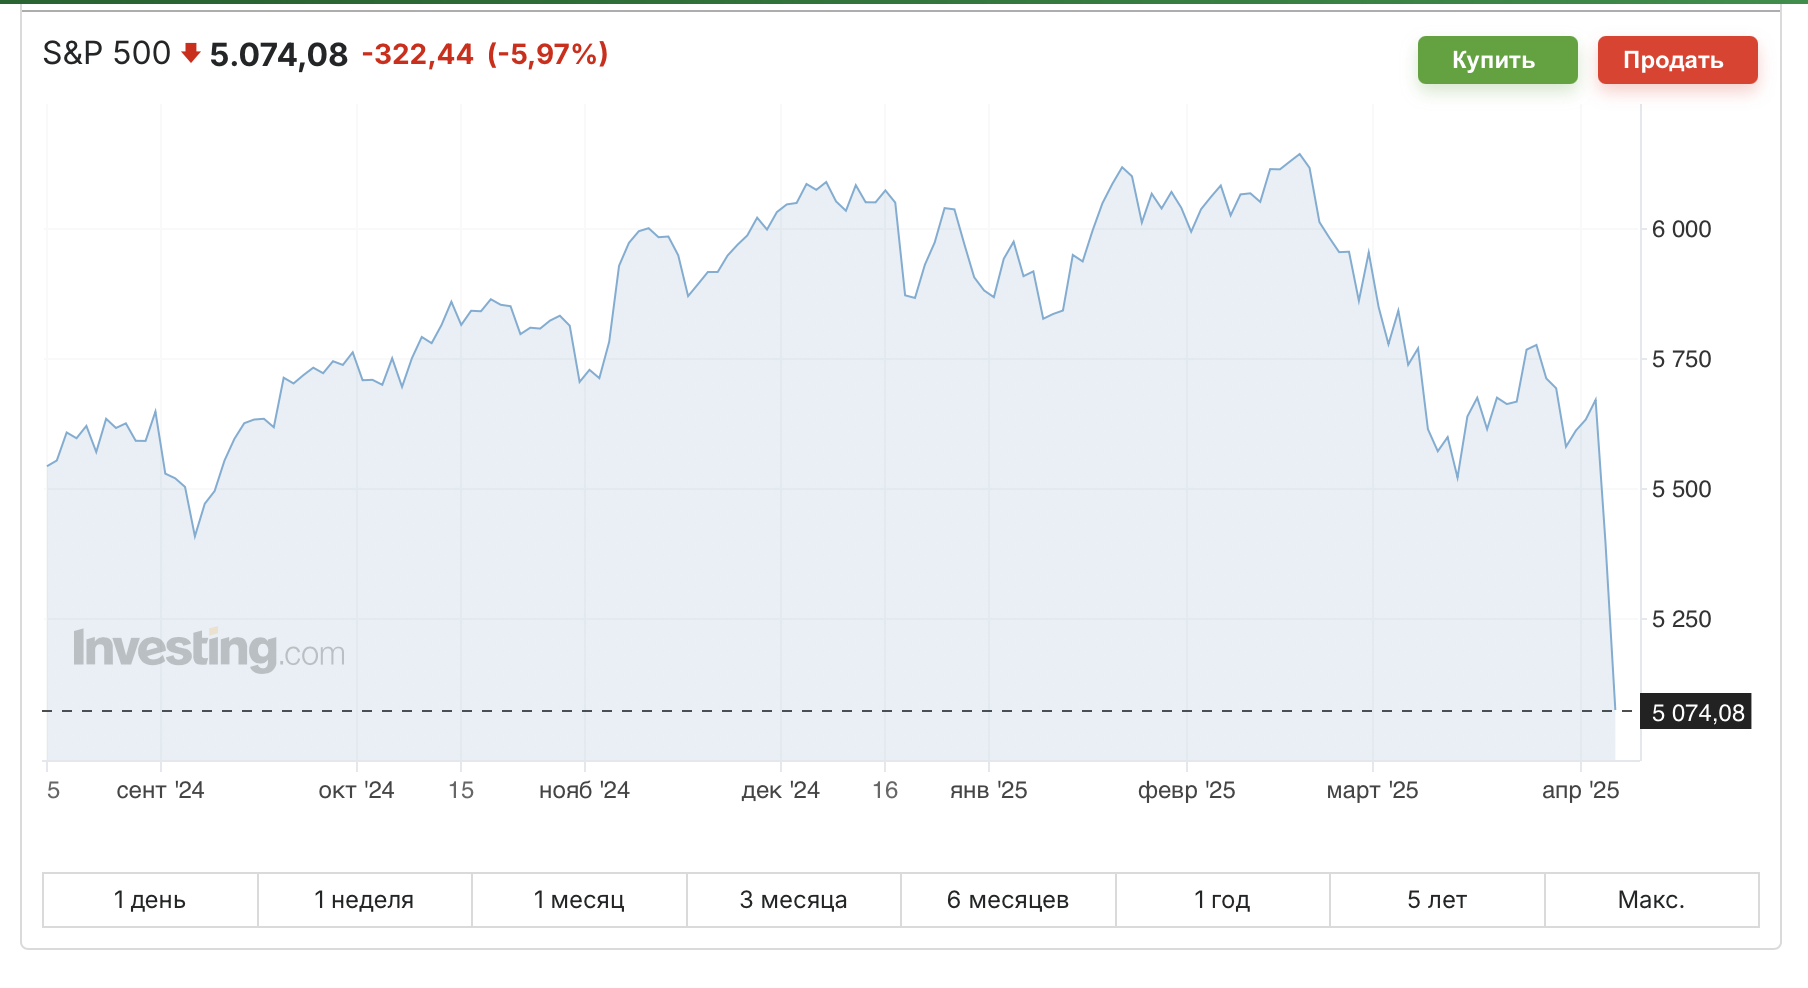The image size is (1808, 988).
Task: Switch to the 1 месяц range
Action: pyautogui.click(x=579, y=900)
